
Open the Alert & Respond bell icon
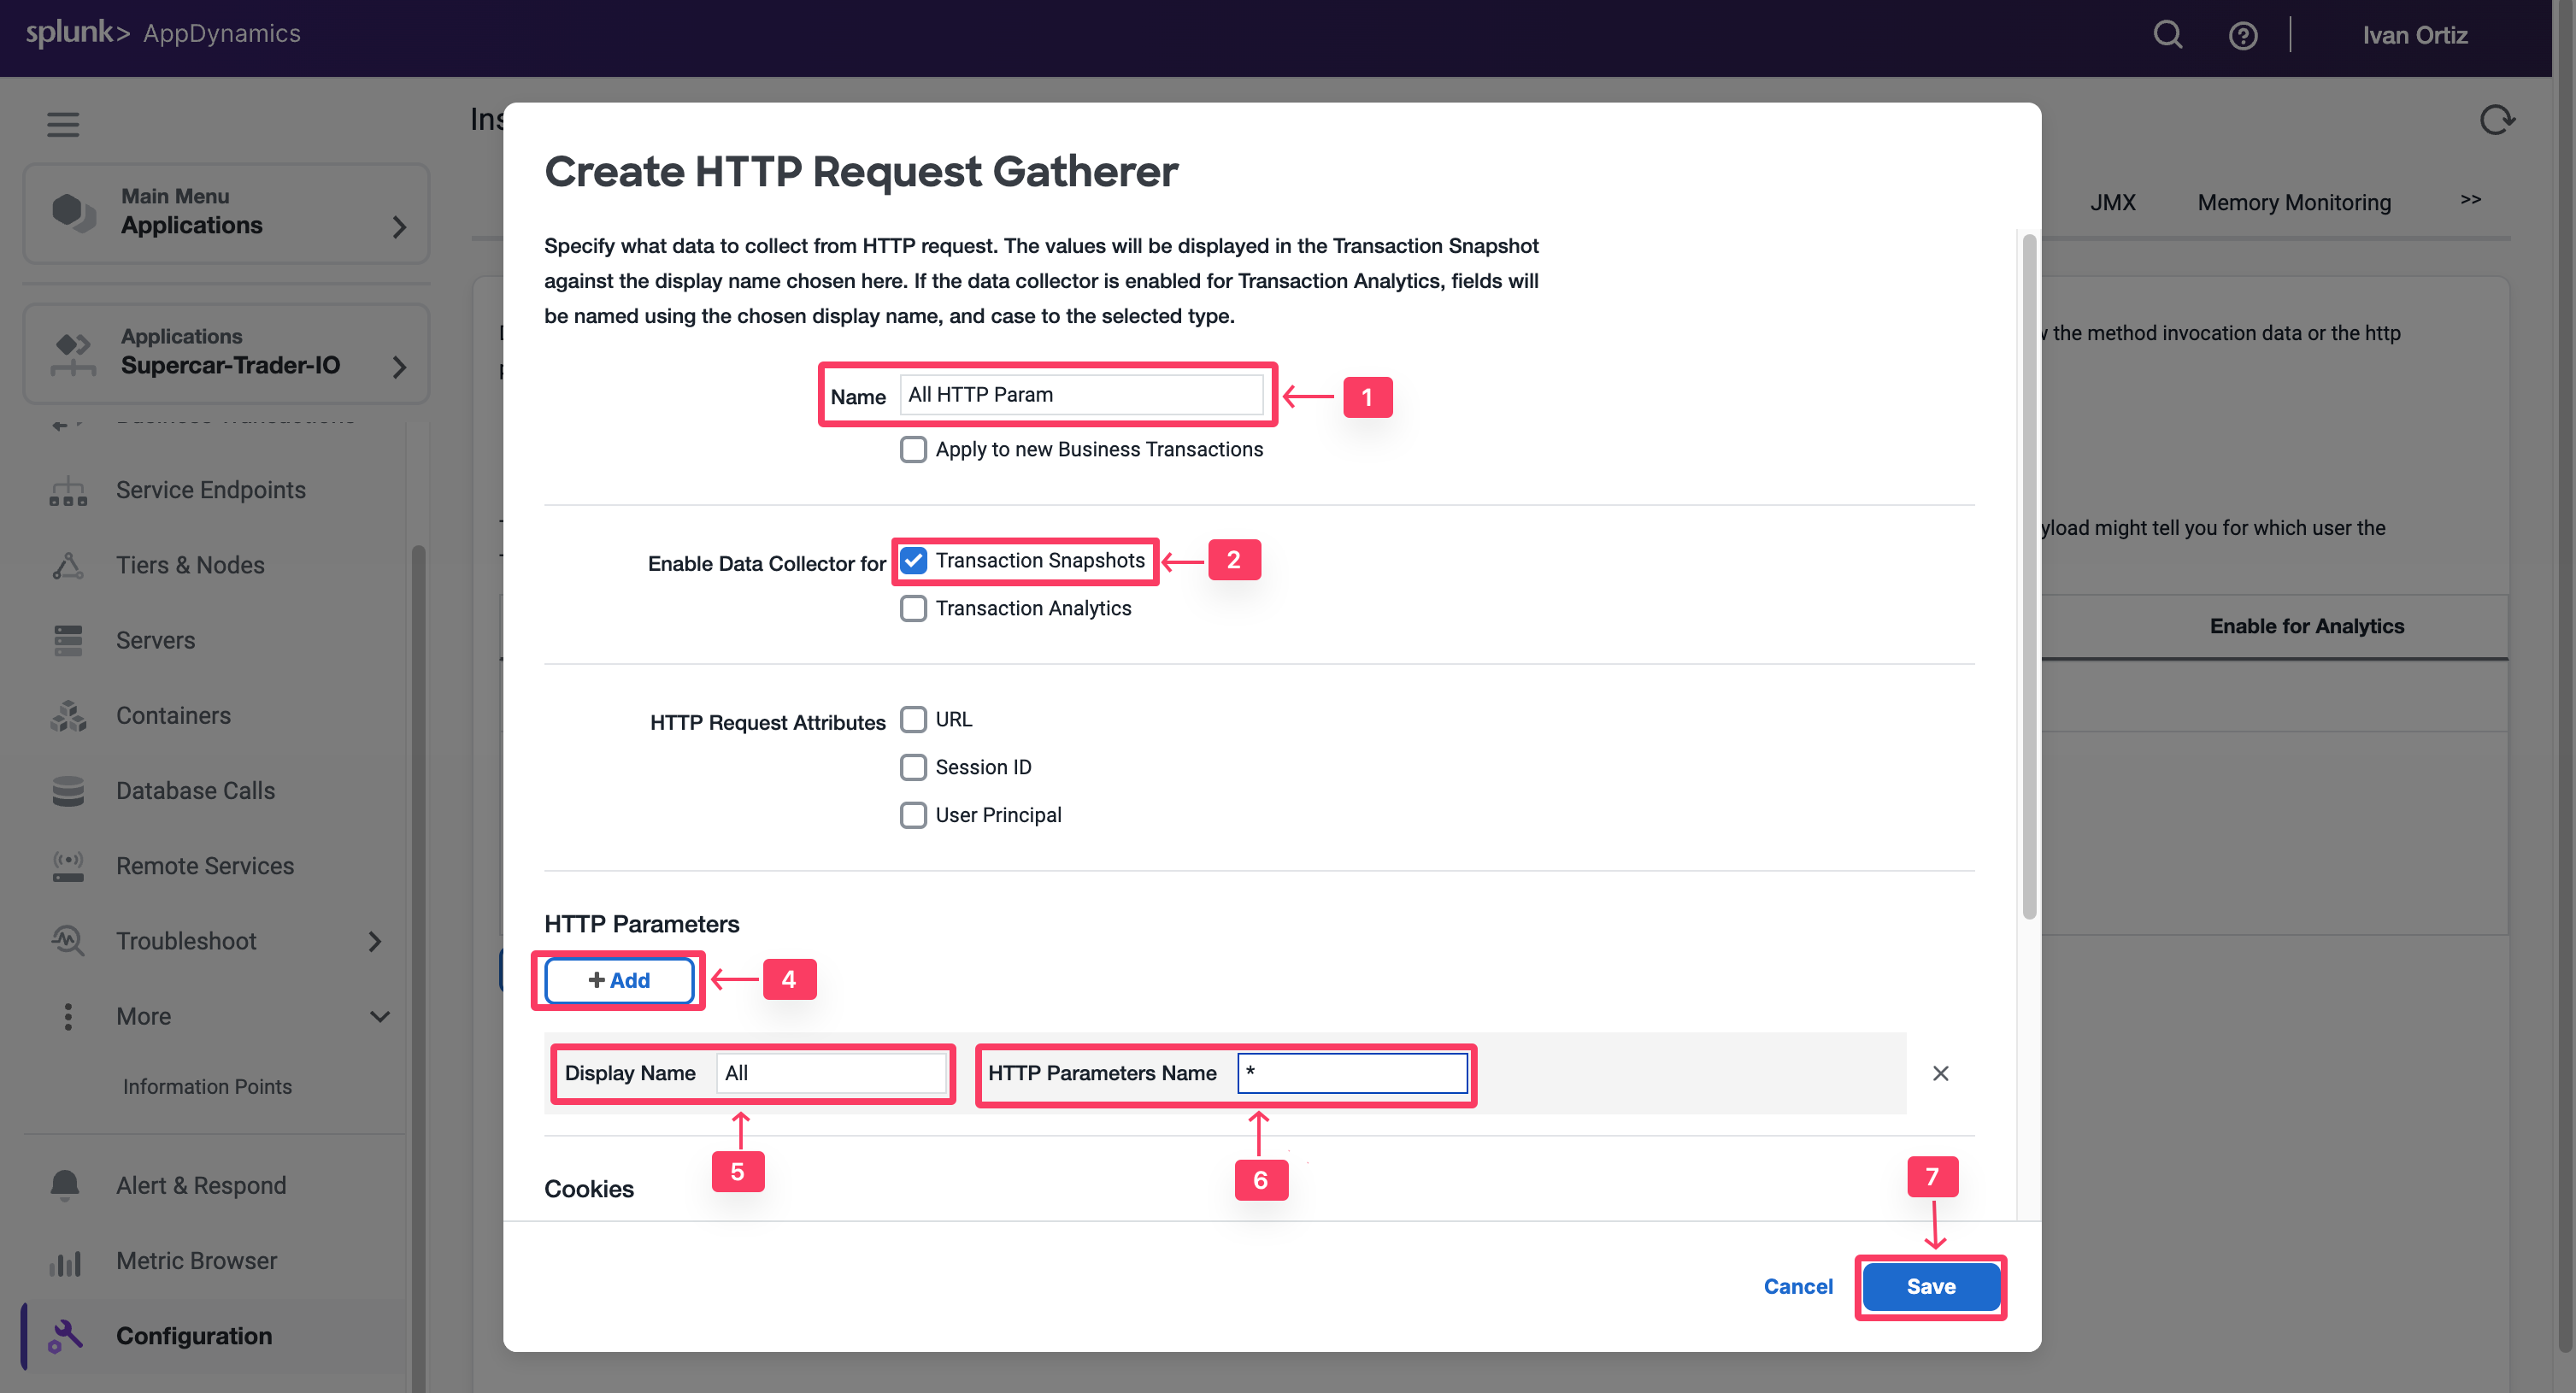65,1185
